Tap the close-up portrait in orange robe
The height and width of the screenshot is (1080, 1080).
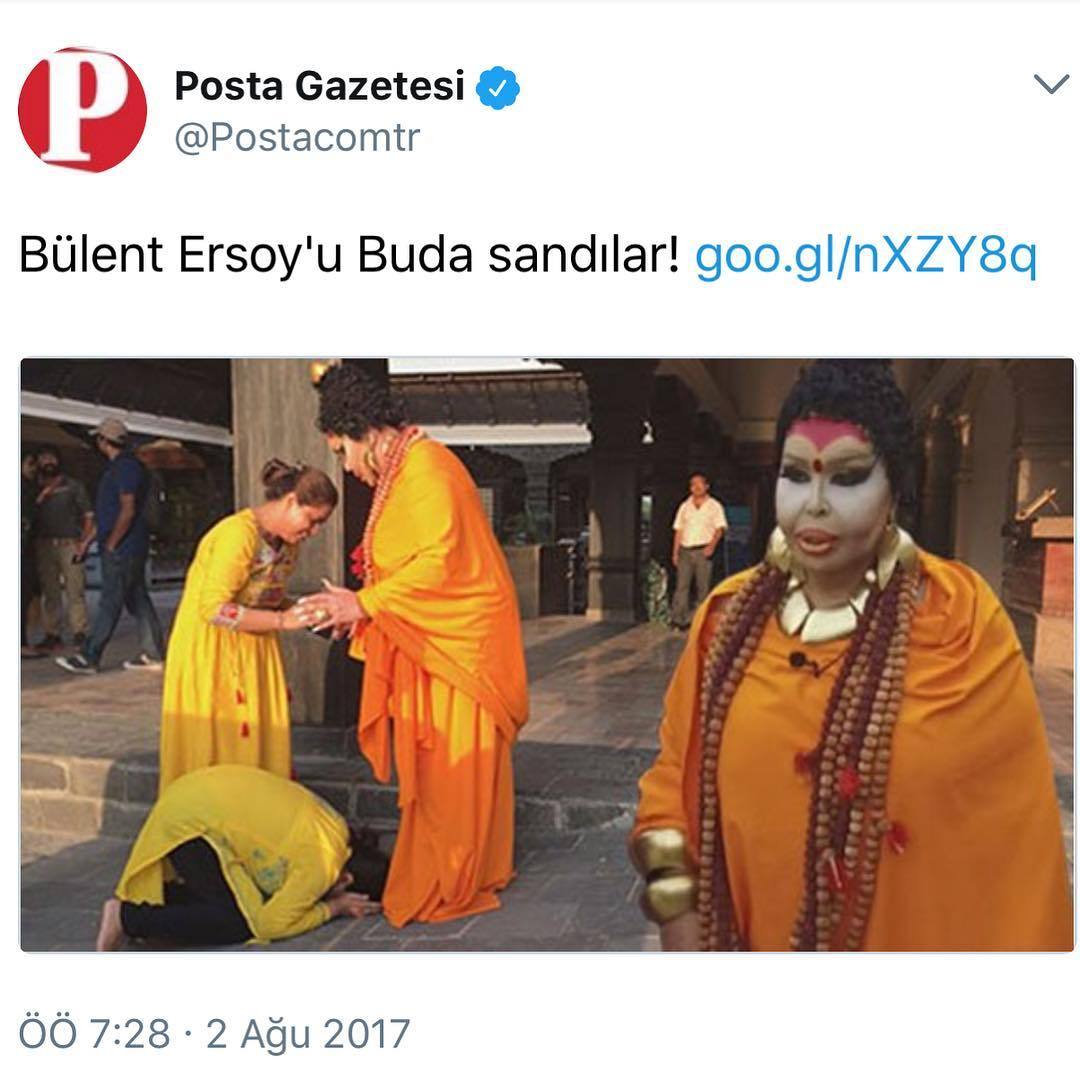tap(854, 654)
